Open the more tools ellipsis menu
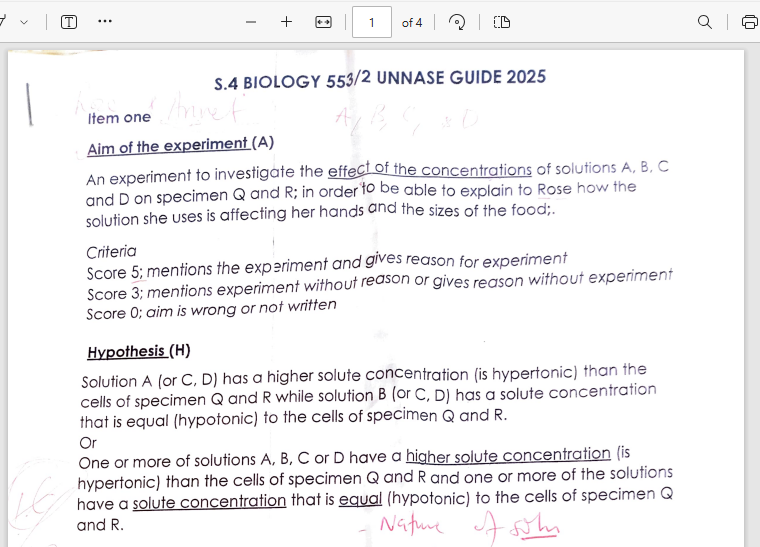Image resolution: width=760 pixels, height=547 pixels. click(x=105, y=21)
